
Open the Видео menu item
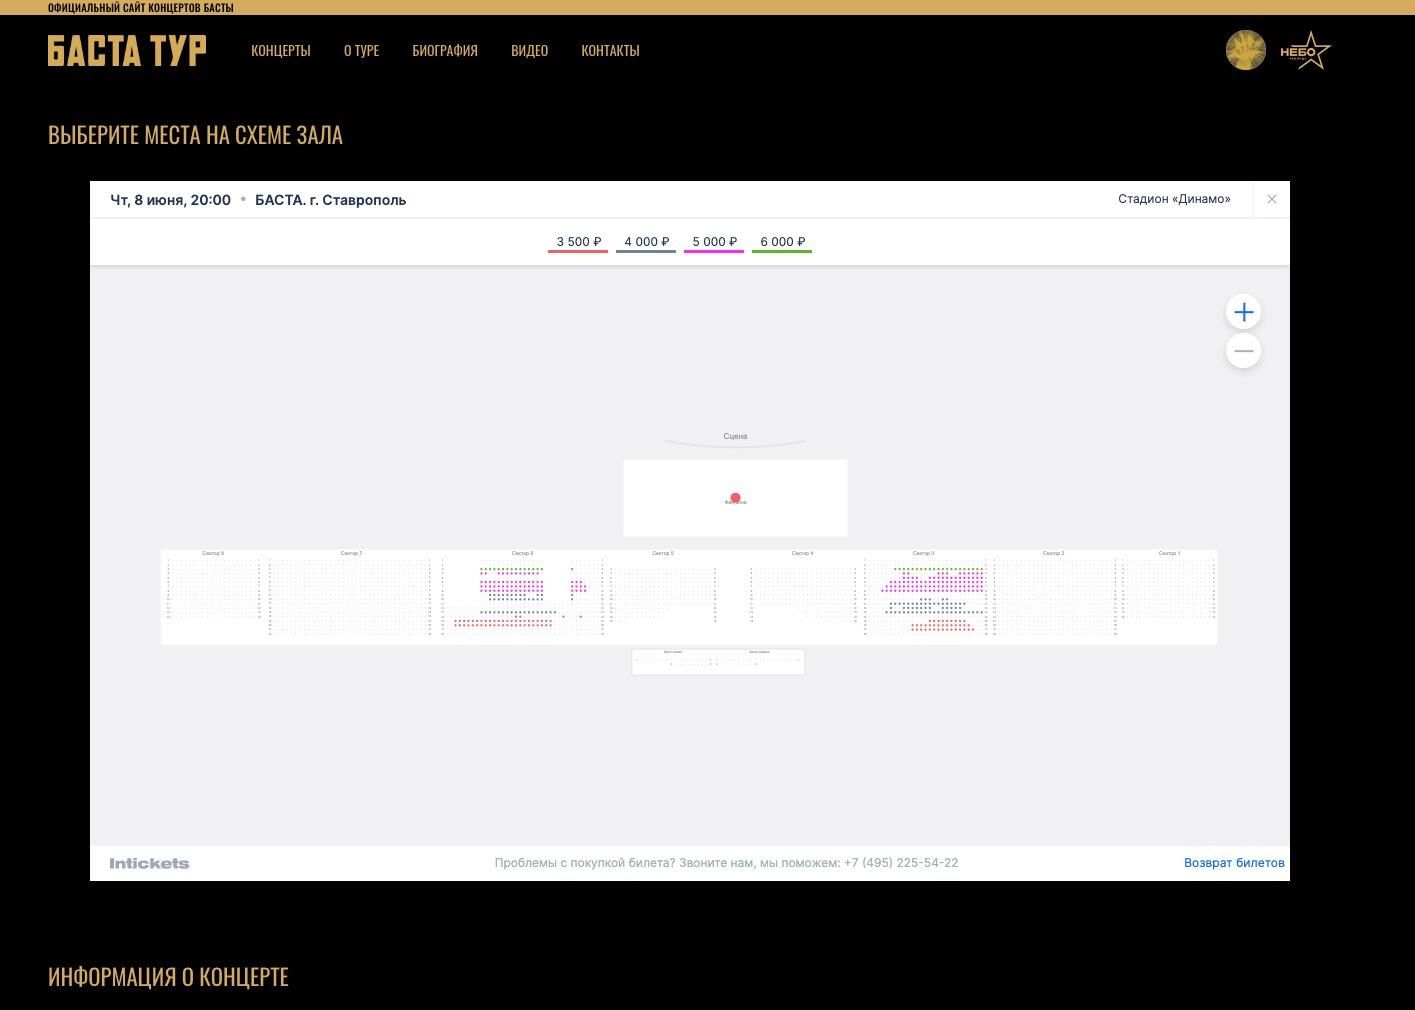pyautogui.click(x=529, y=50)
